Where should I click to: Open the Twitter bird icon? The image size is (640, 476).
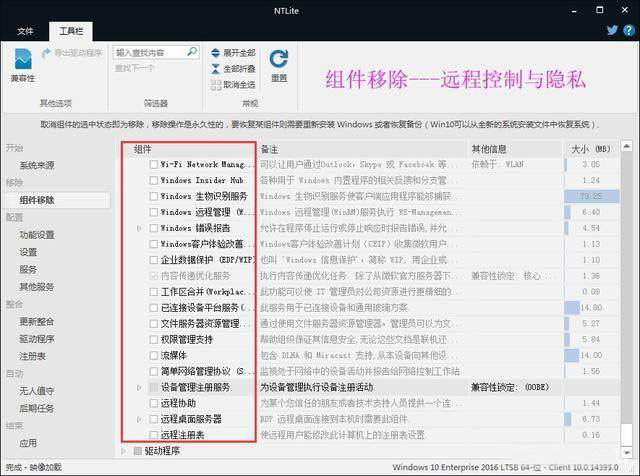[612, 30]
